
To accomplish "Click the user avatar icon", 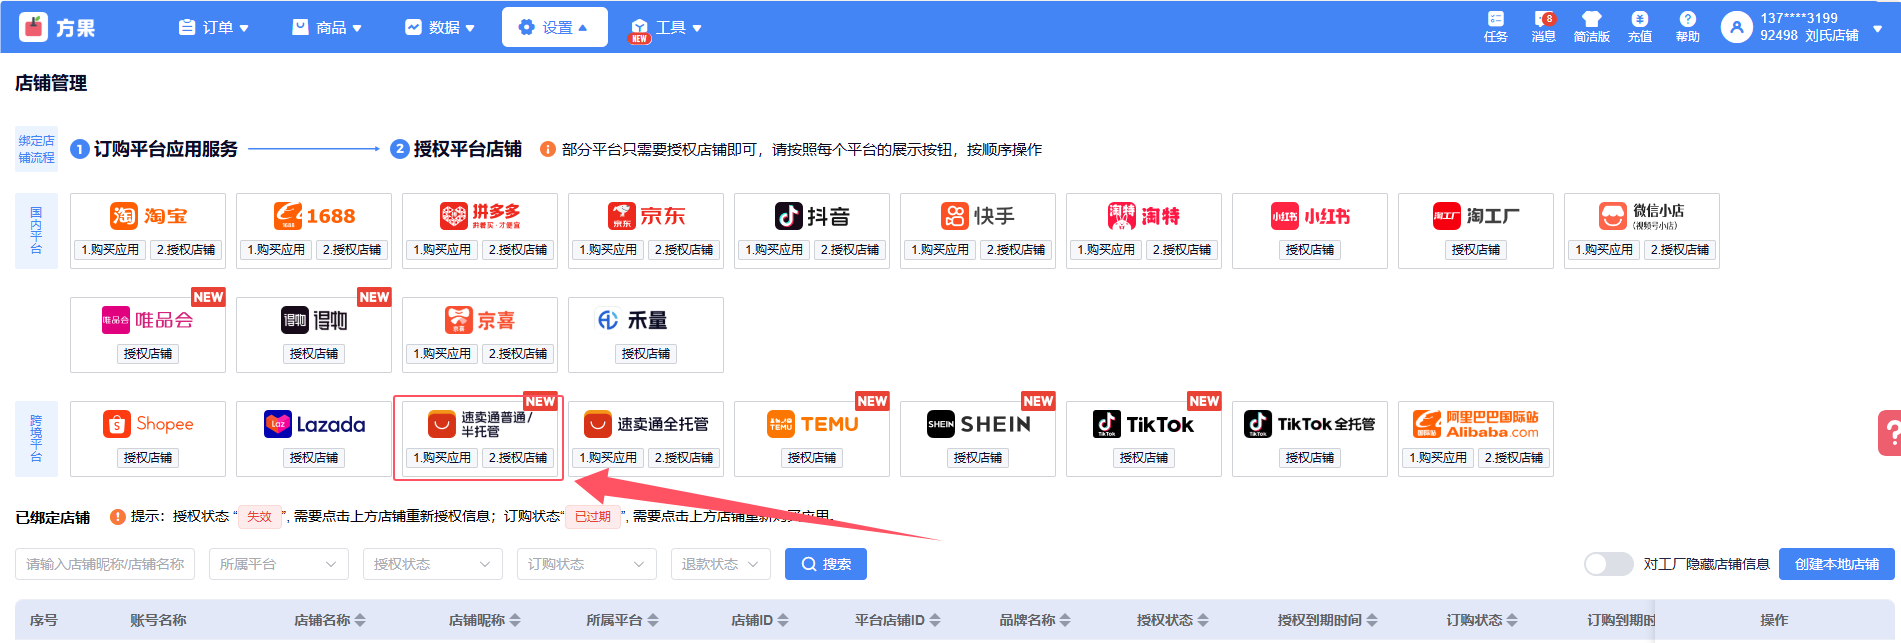I will (1736, 27).
